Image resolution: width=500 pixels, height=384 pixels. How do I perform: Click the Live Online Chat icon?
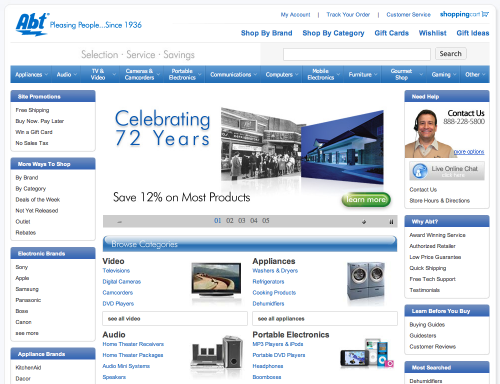[x=420, y=171]
